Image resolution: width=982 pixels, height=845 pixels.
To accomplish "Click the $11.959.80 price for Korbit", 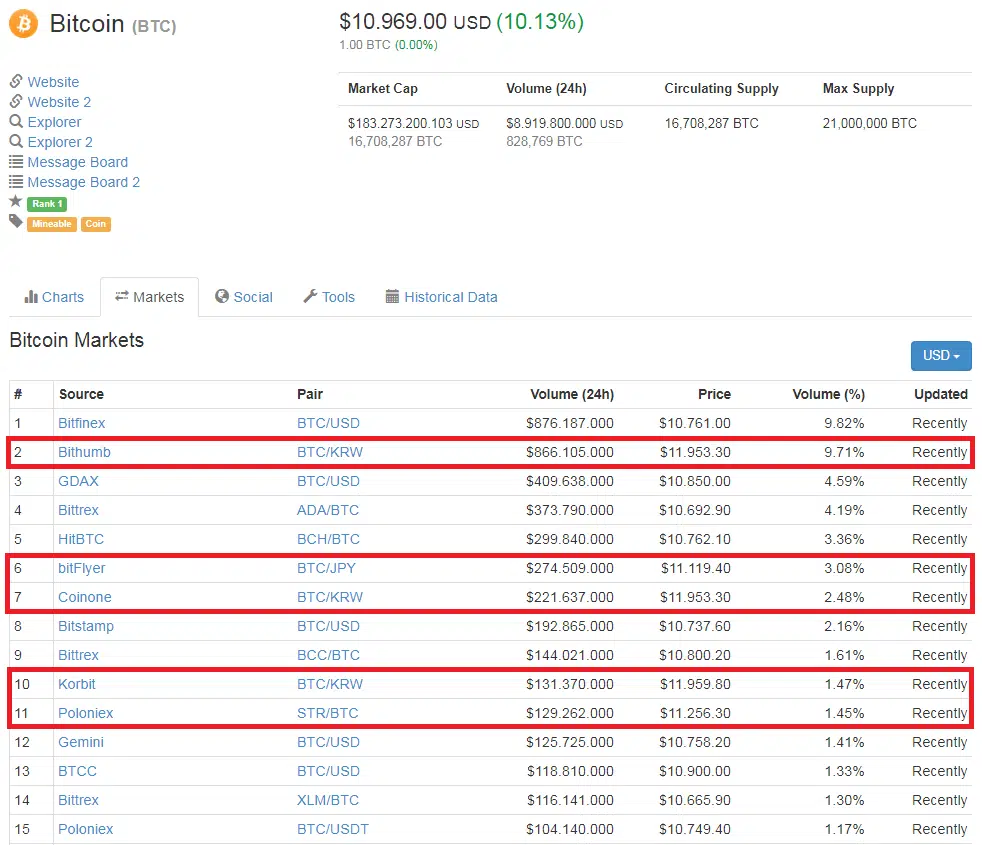I will (x=695, y=684).
